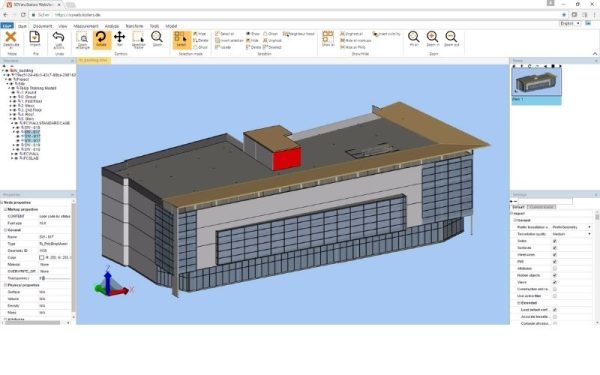Click the Select all icon
600x375 pixels.
point(218,34)
